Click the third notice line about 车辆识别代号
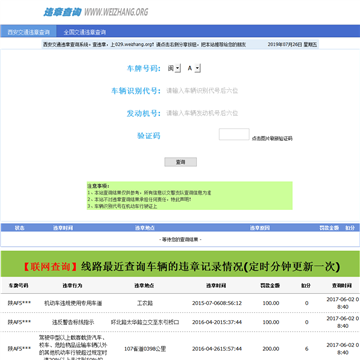360x360 pixels. pos(122,206)
